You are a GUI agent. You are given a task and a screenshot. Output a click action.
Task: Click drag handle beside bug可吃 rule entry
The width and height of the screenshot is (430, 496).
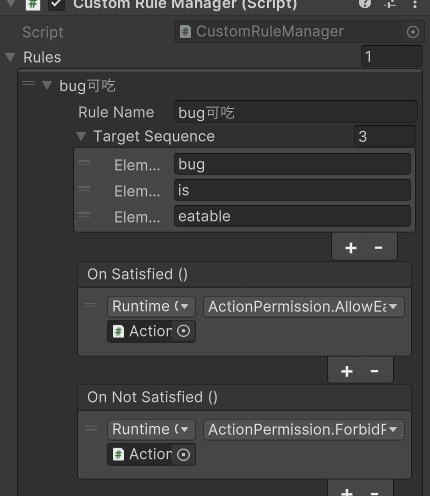click(28, 83)
